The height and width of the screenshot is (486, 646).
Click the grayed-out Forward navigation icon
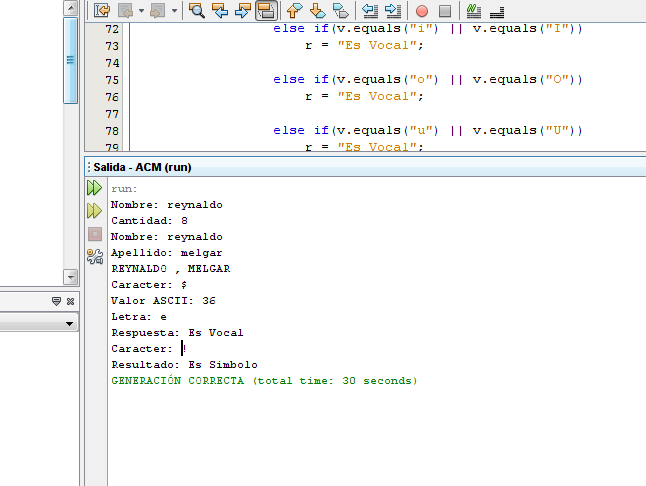coord(158,10)
